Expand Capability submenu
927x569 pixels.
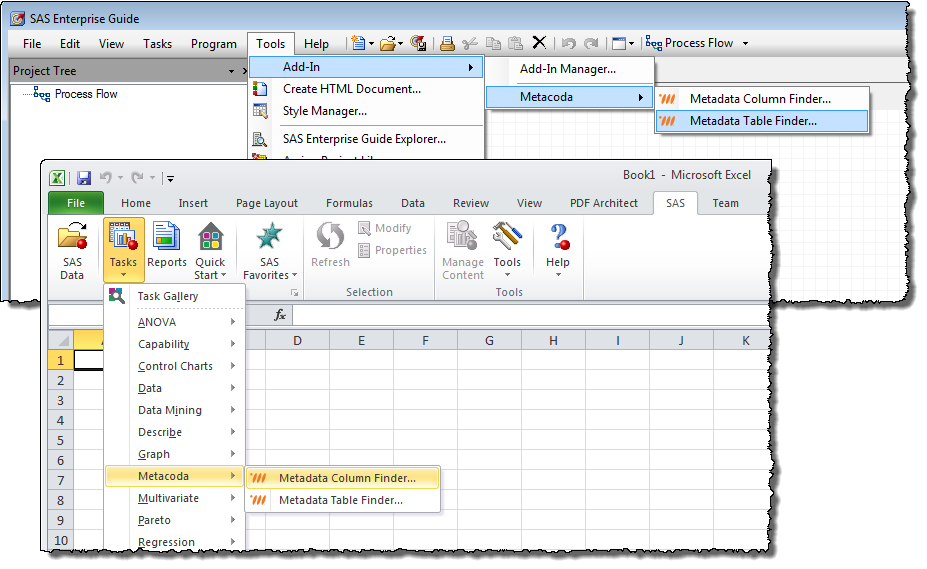tap(175, 344)
